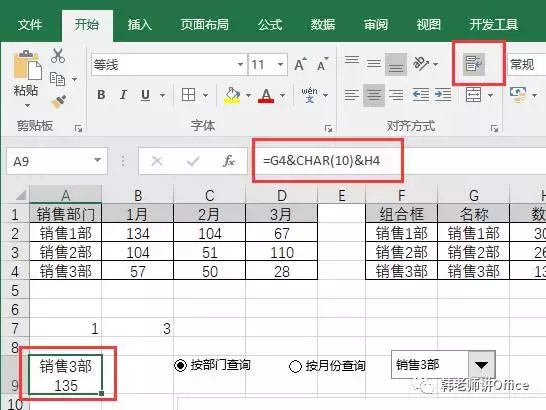Click the text orientation icon

click(x=421, y=64)
